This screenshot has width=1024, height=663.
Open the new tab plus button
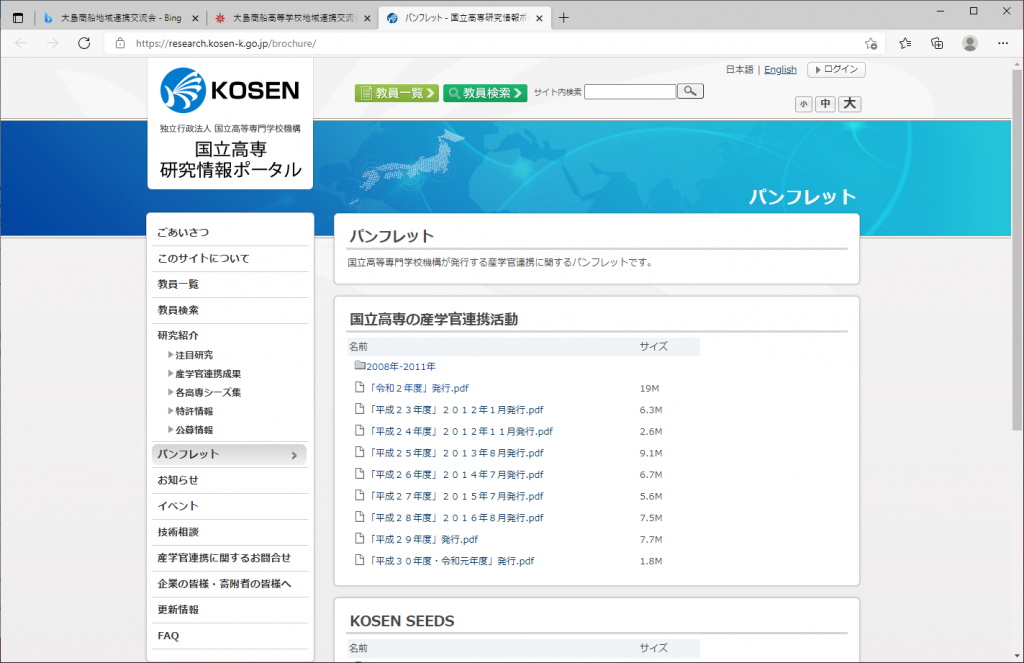pyautogui.click(x=563, y=18)
